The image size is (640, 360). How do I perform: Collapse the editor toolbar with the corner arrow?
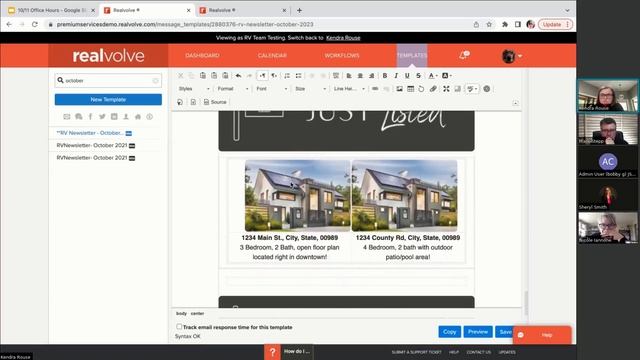coord(516,103)
